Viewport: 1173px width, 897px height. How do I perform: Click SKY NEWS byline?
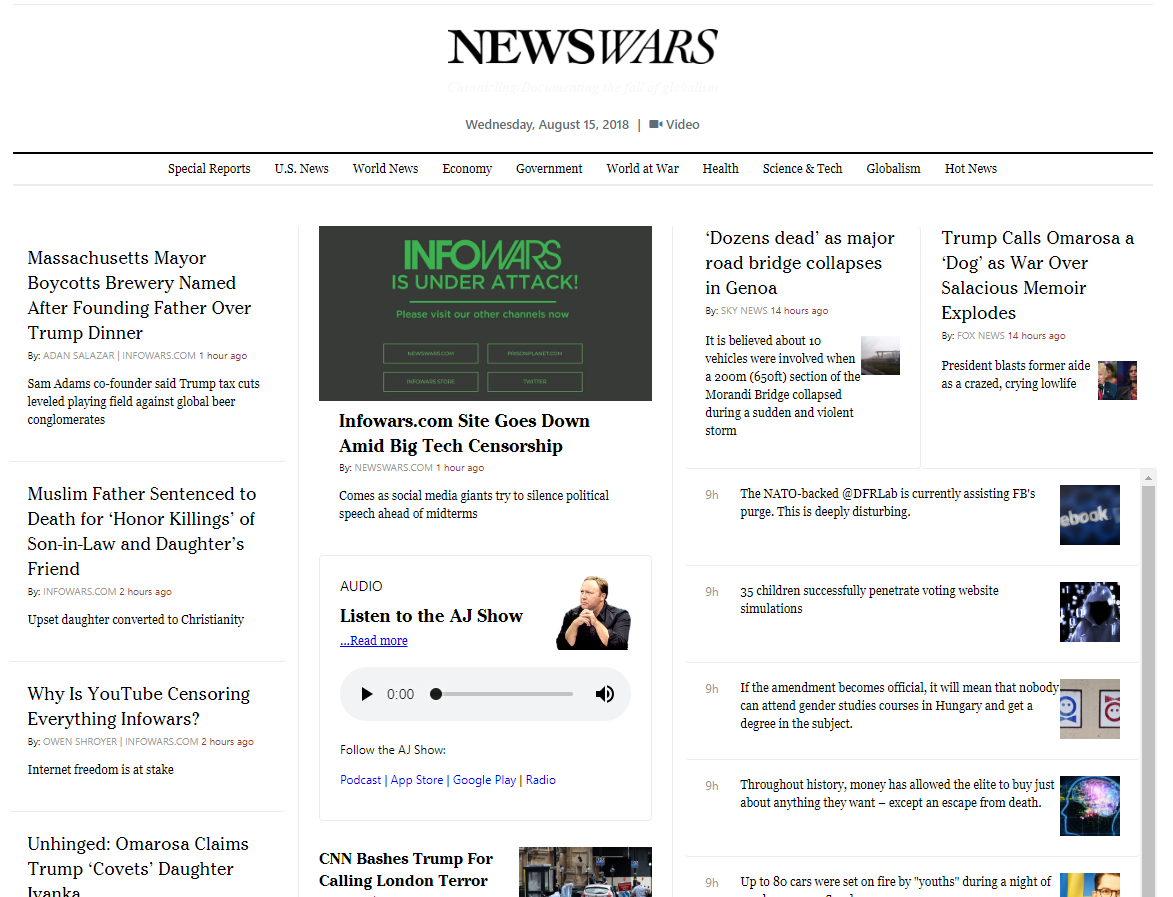[744, 310]
